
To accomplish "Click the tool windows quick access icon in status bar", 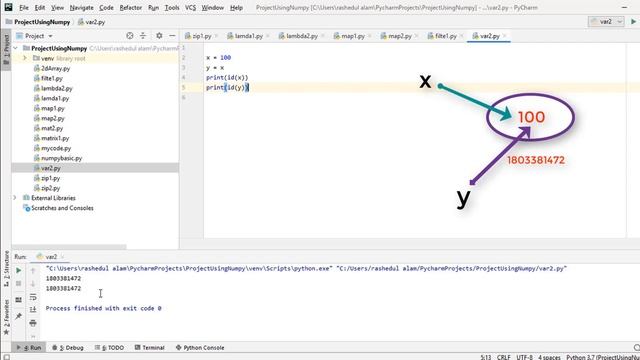I will click(x=6, y=357).
